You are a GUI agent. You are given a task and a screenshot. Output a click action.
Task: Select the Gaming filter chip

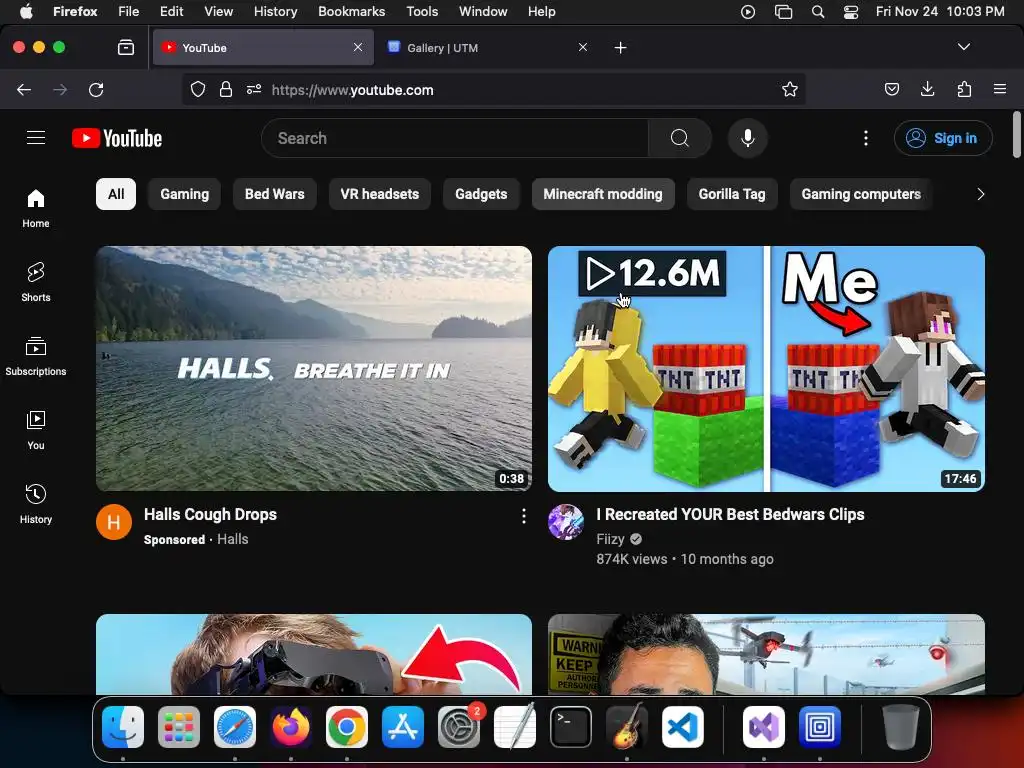tap(185, 194)
